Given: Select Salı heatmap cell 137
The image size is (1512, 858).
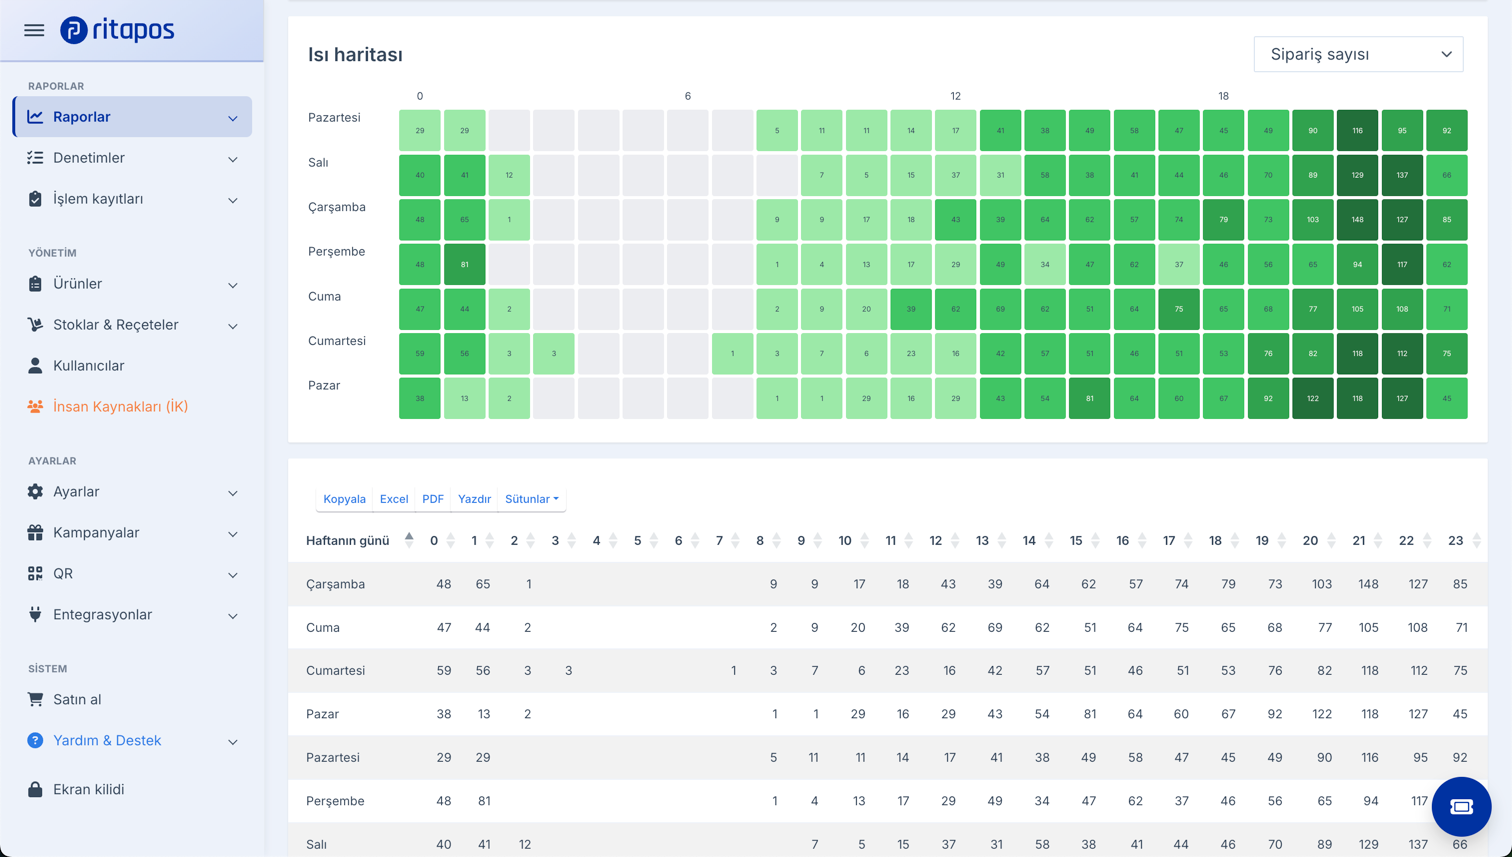Looking at the screenshot, I should (1402, 175).
